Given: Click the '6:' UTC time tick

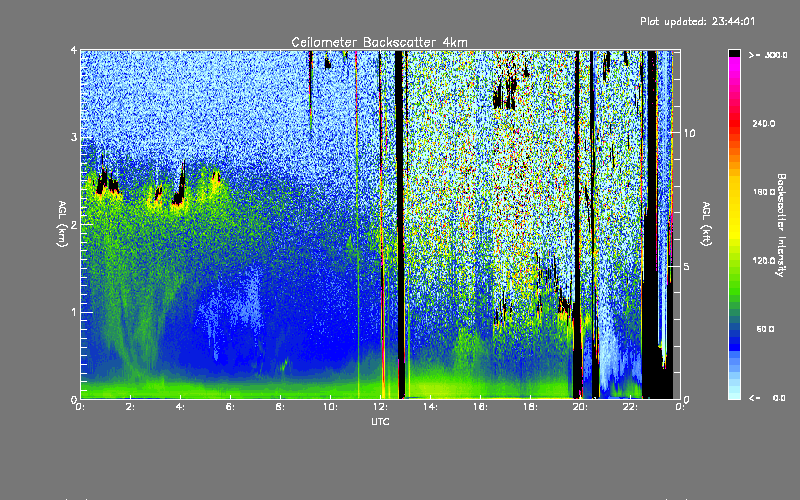Looking at the screenshot, I should (230, 407).
